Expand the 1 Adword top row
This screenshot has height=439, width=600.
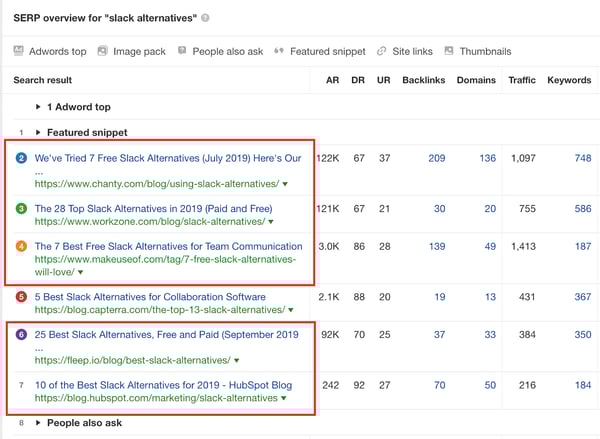[38, 107]
